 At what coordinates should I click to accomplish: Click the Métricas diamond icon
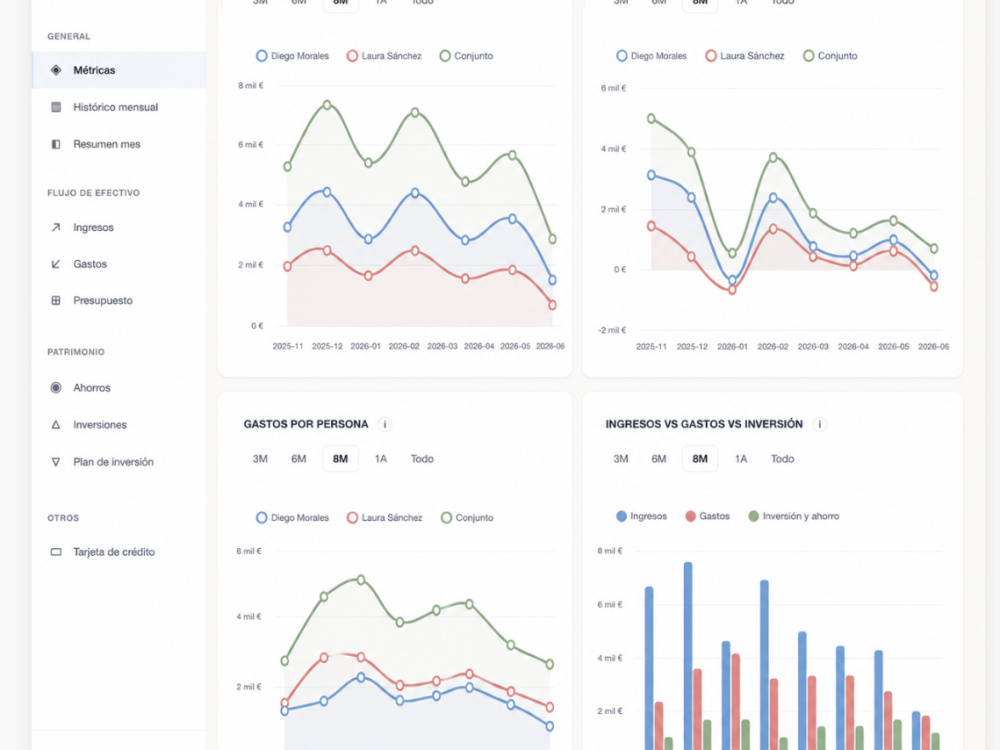pyautogui.click(x=56, y=70)
